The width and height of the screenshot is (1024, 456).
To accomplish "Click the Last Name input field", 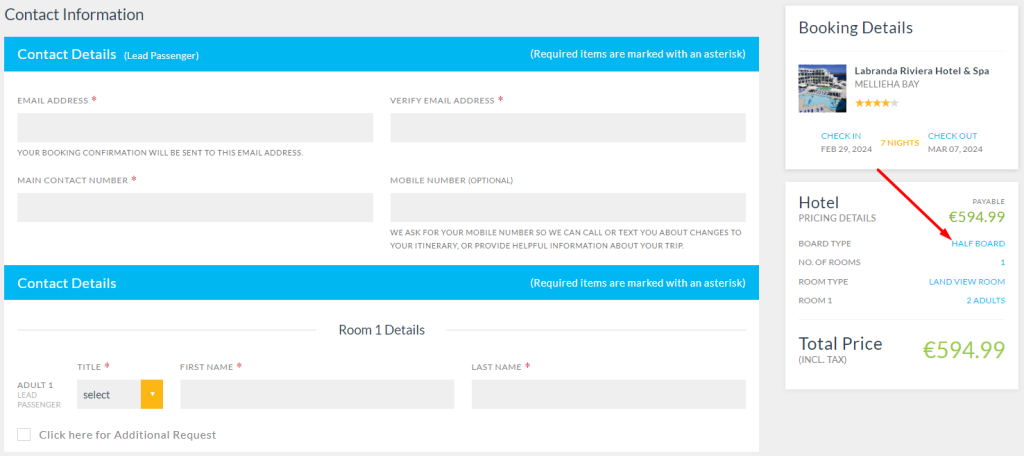I will tap(609, 395).
